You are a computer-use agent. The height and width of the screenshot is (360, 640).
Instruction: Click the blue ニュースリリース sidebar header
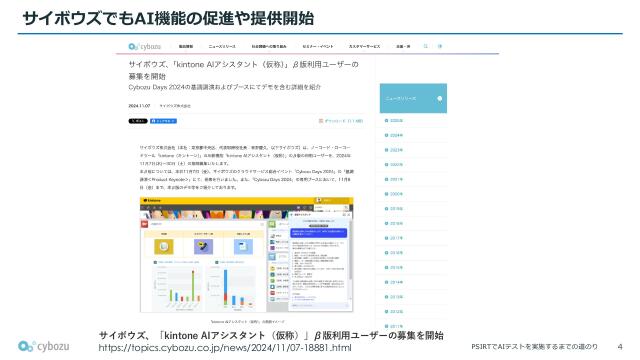coord(413,98)
